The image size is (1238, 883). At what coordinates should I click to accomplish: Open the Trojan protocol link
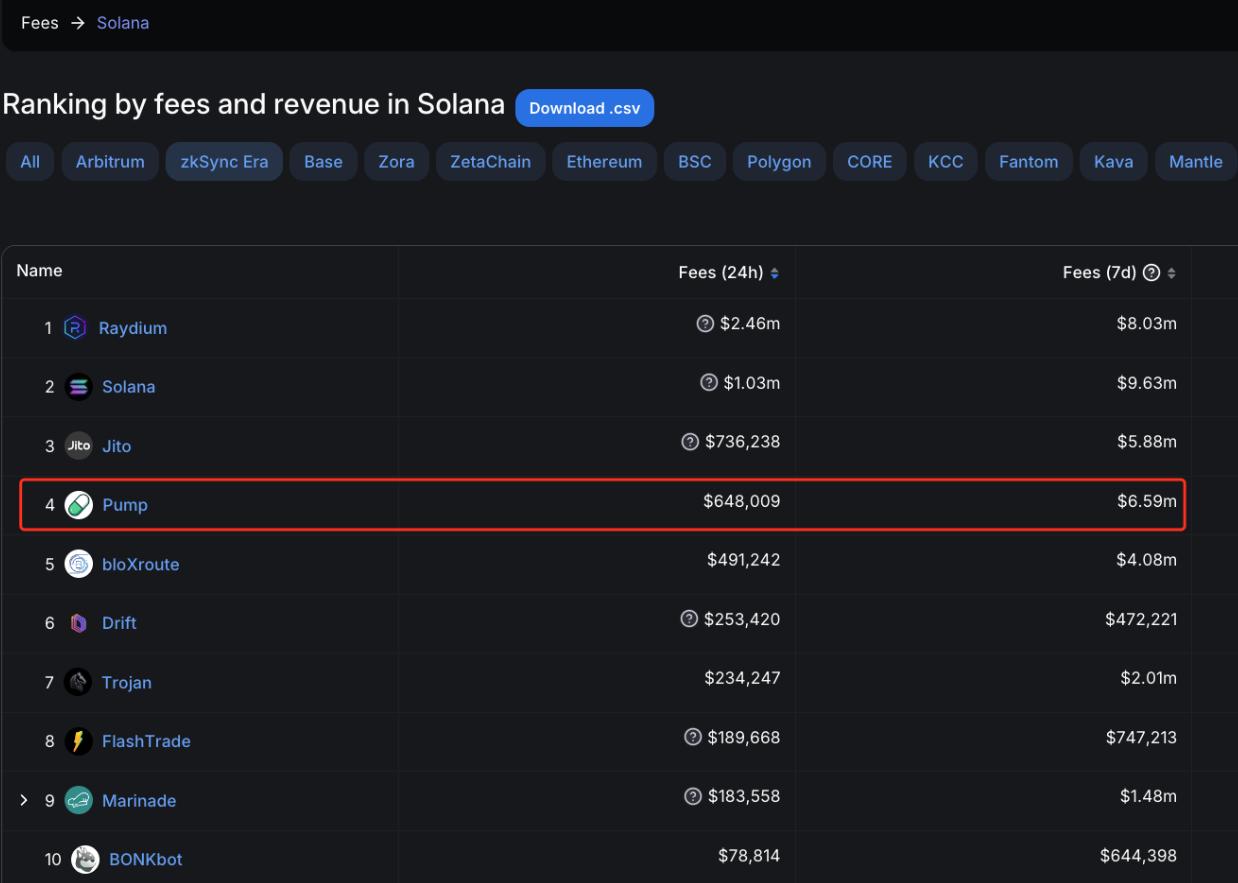(x=127, y=682)
